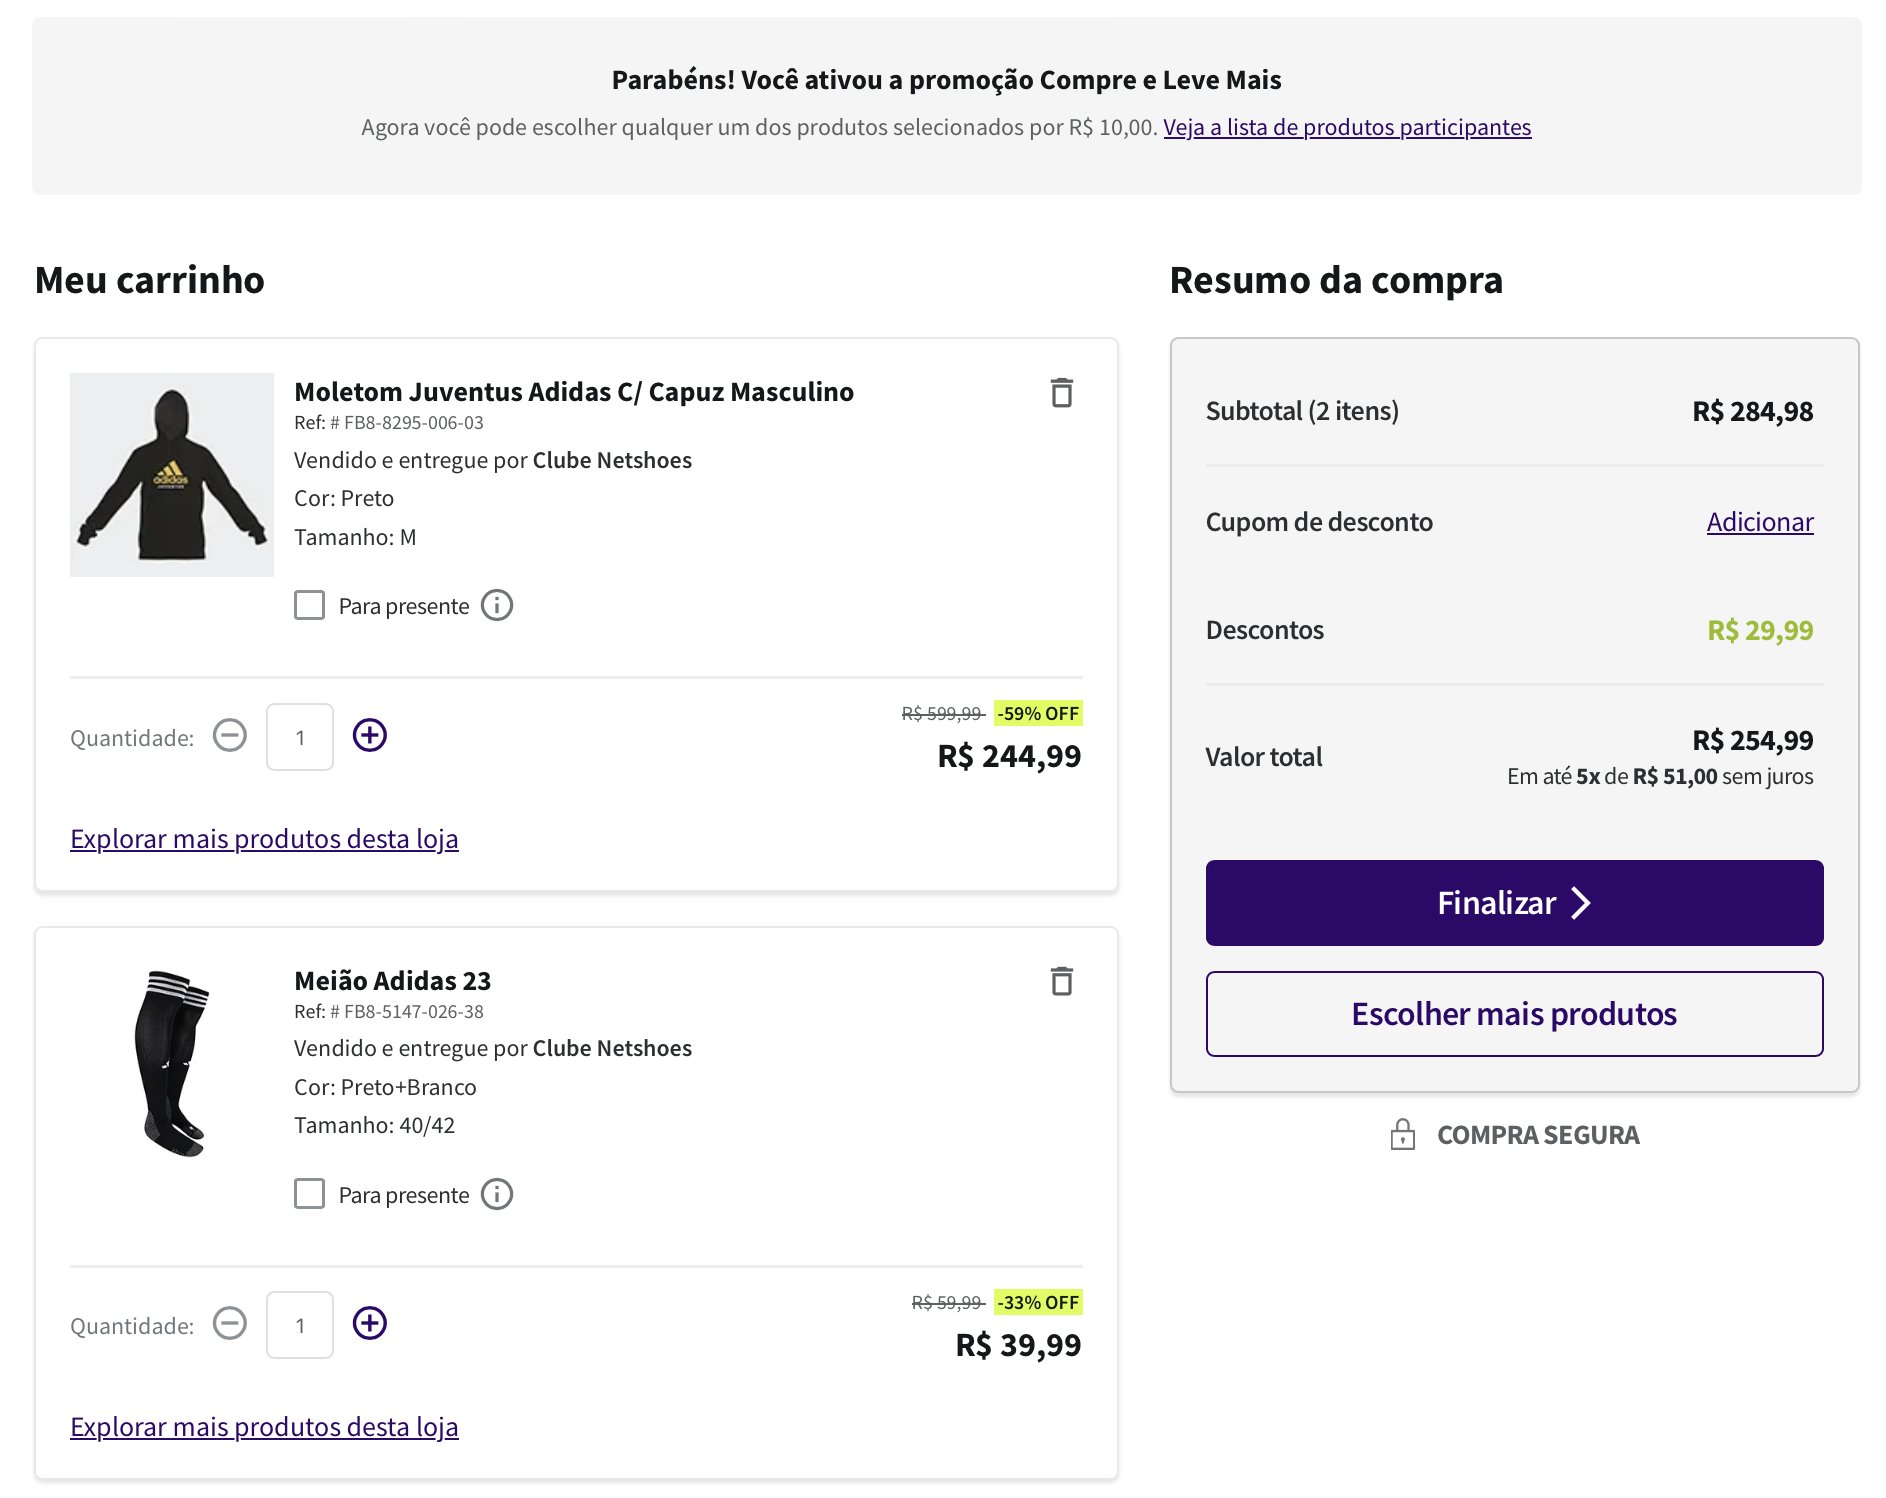Click Escolher mais produtos button
1886x1498 pixels.
[x=1514, y=1014]
